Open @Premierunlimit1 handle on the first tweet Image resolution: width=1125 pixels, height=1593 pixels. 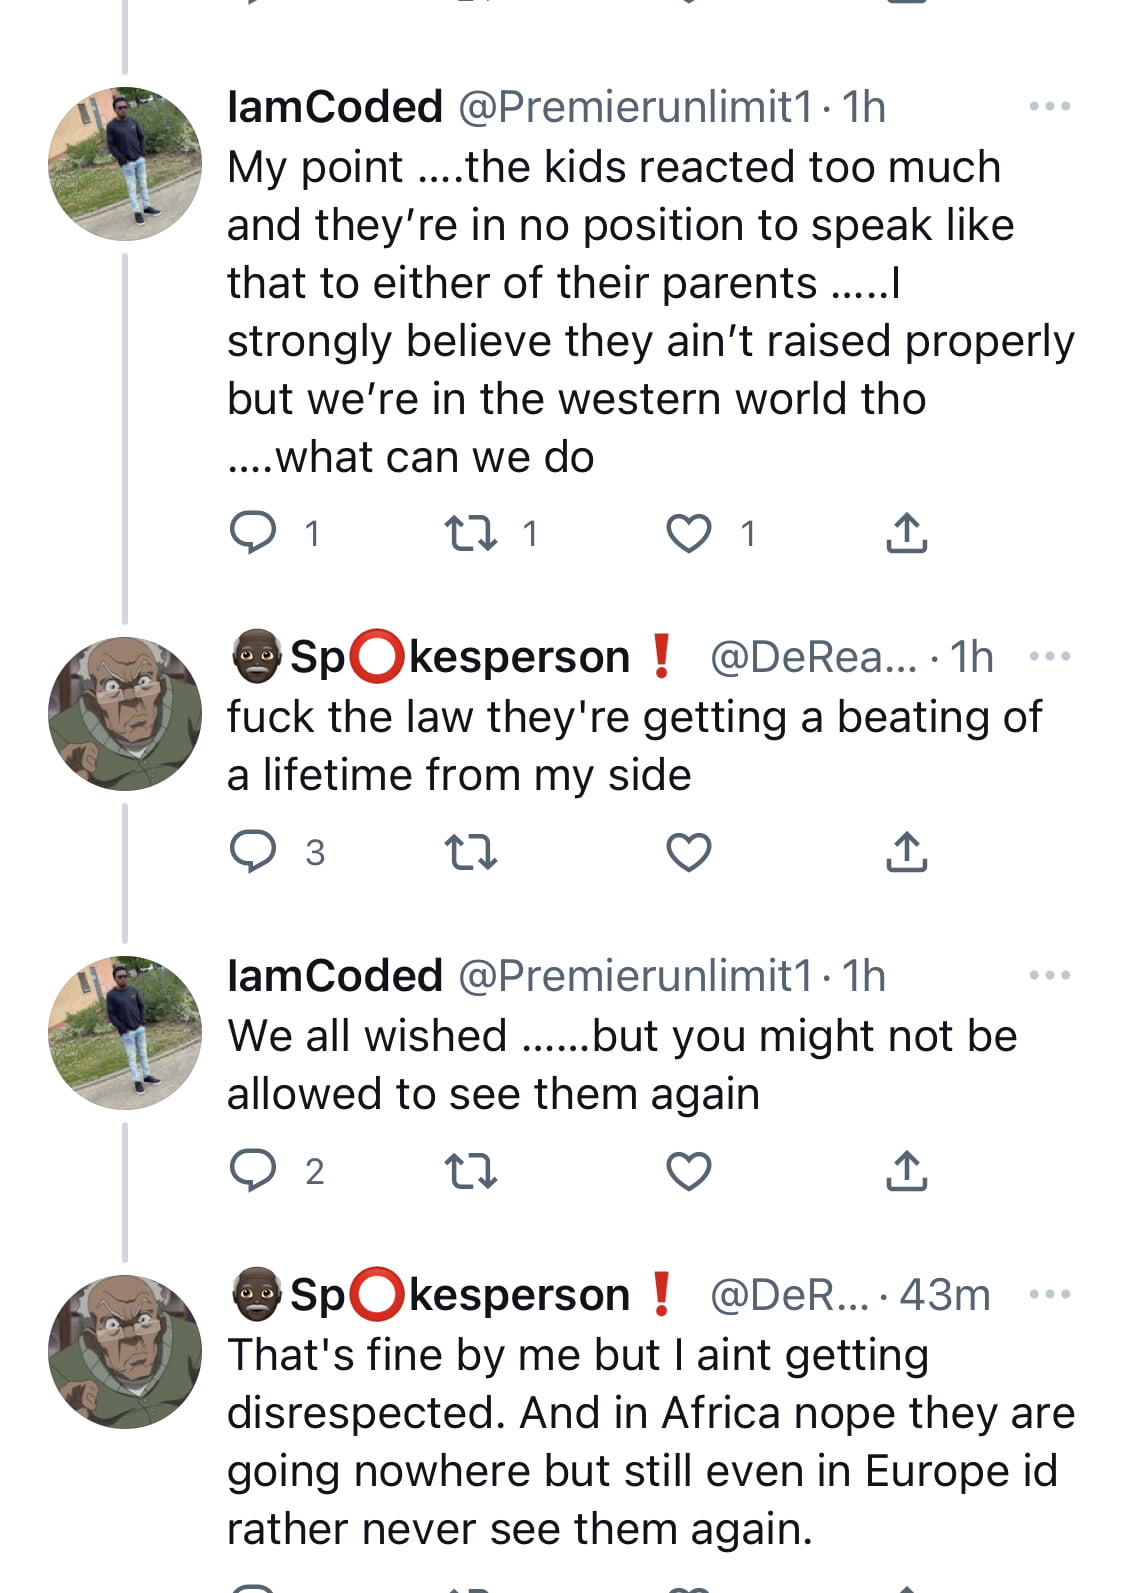click(x=636, y=107)
